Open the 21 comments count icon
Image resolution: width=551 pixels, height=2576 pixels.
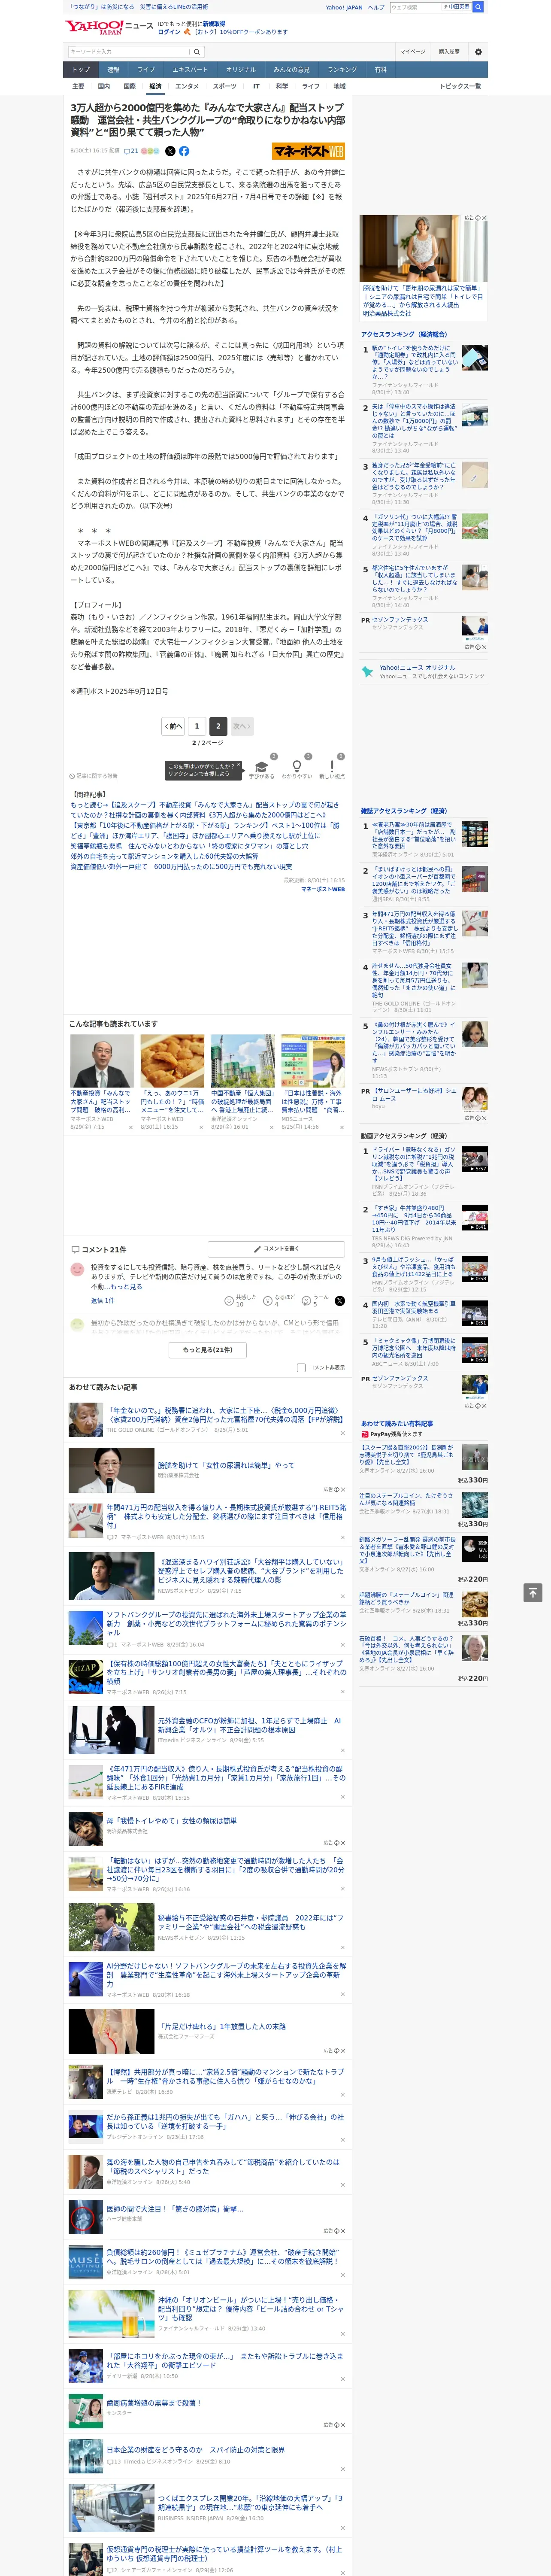click(130, 151)
